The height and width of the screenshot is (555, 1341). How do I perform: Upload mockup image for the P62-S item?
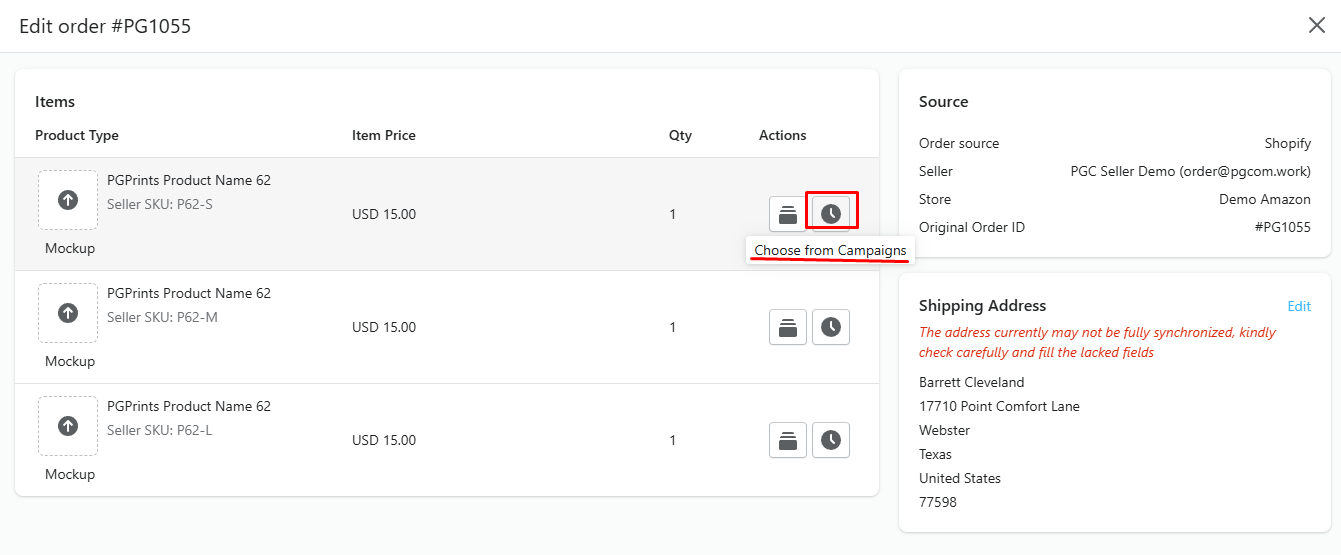click(68, 200)
